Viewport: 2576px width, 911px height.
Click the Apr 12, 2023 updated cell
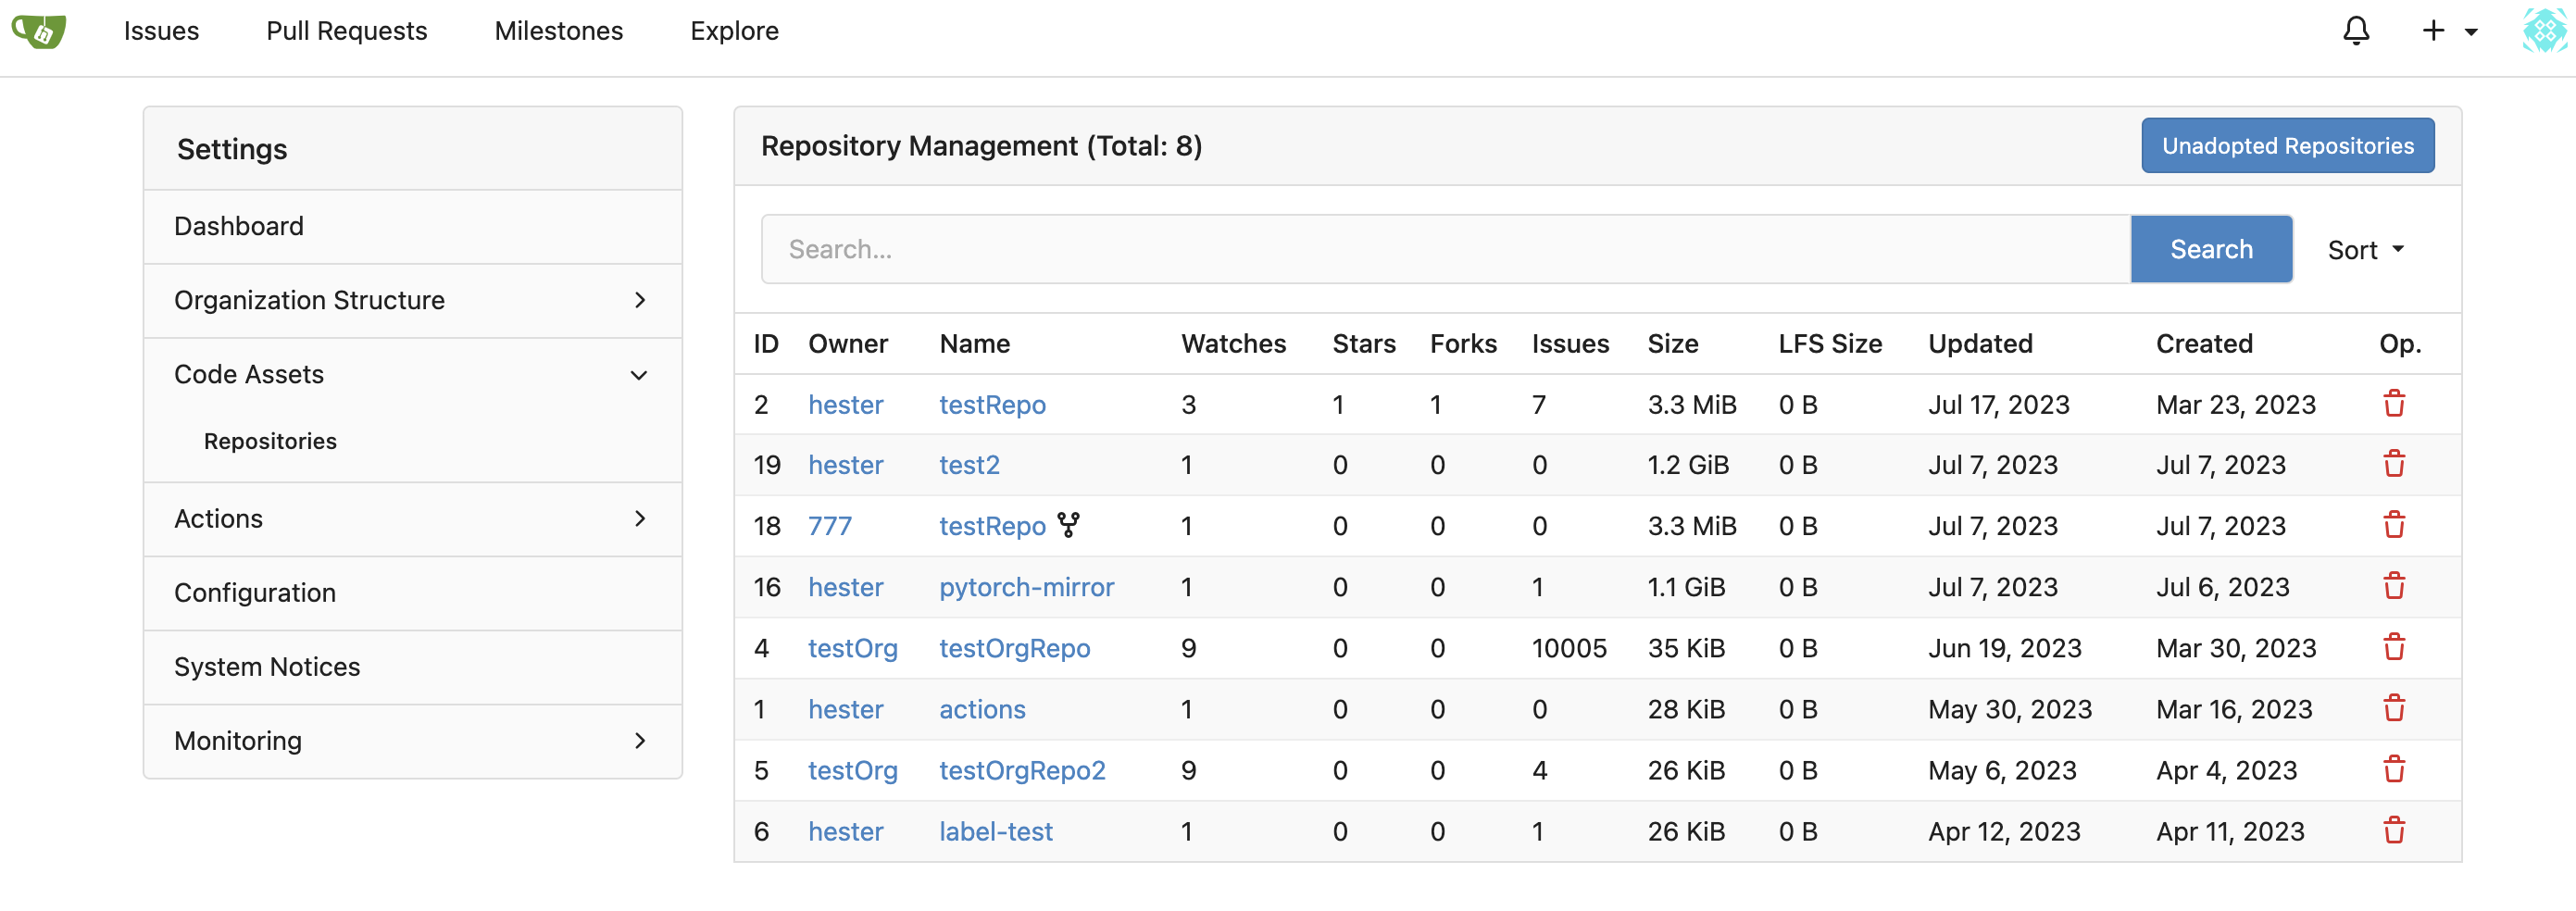click(2004, 831)
